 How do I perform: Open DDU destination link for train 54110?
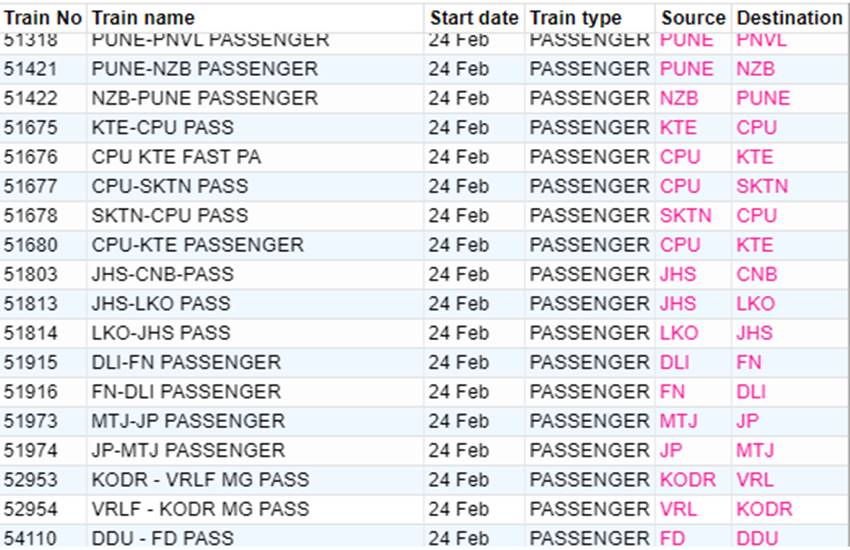point(757,538)
